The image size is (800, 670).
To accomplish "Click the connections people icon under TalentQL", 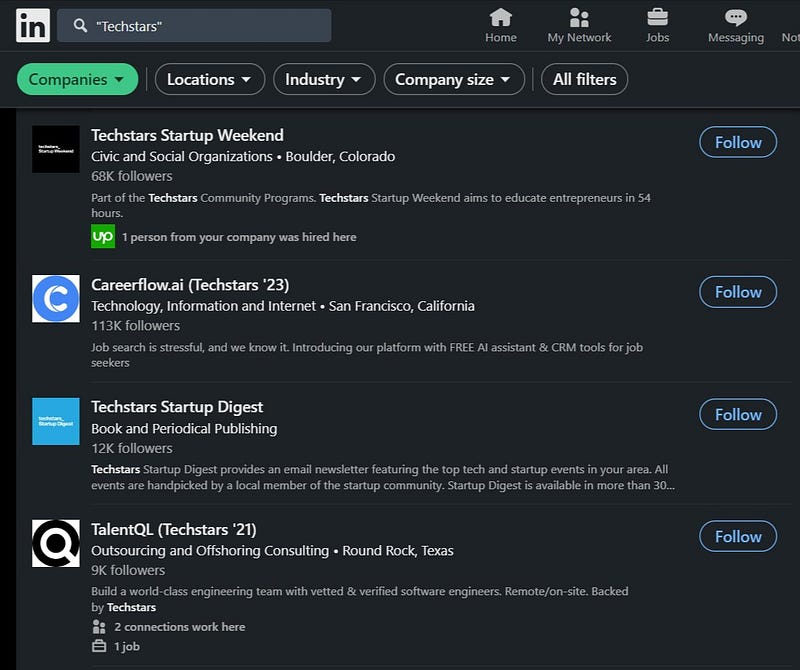I will coord(99,627).
